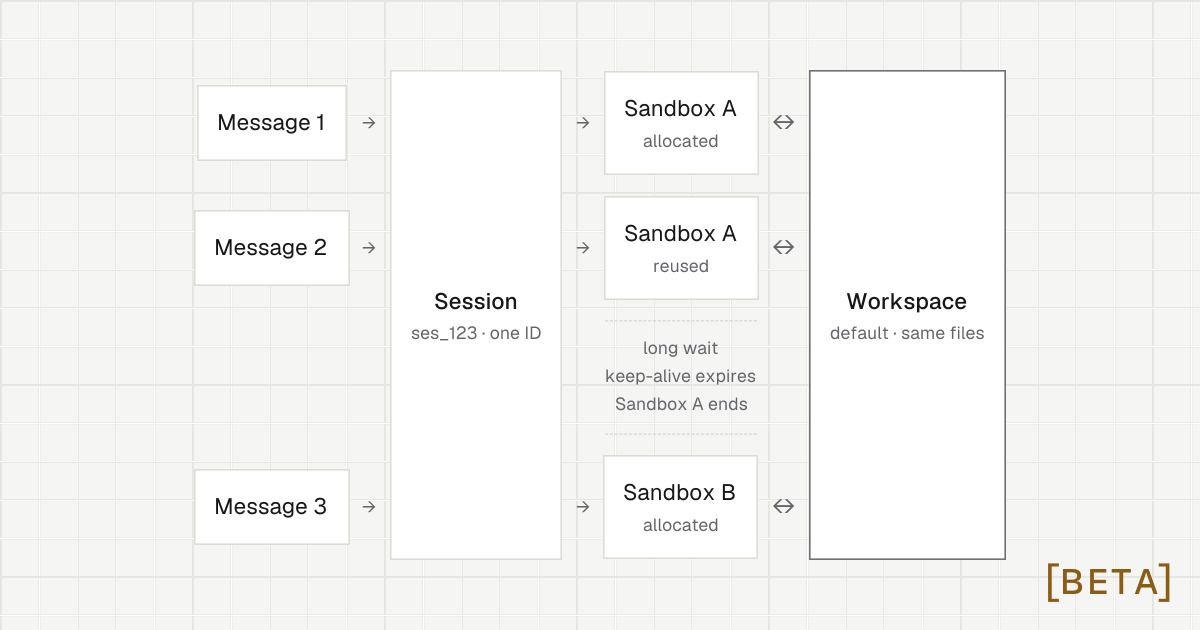Click arrow from Session to Sandbox B
1200x630 pixels.
[583, 507]
